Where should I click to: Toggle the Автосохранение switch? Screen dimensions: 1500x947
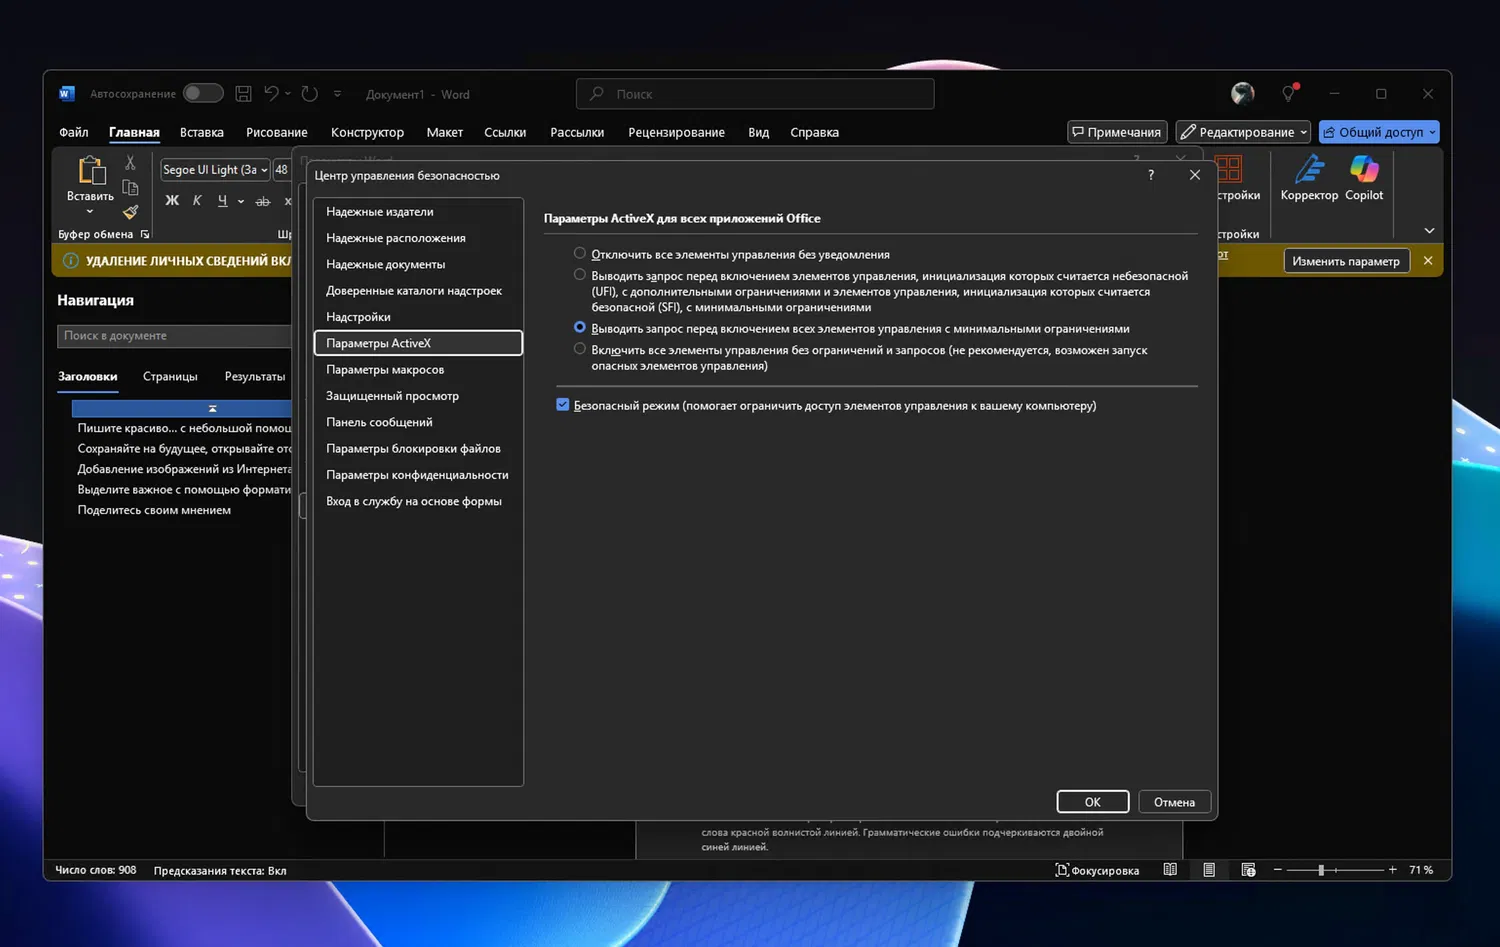(203, 93)
